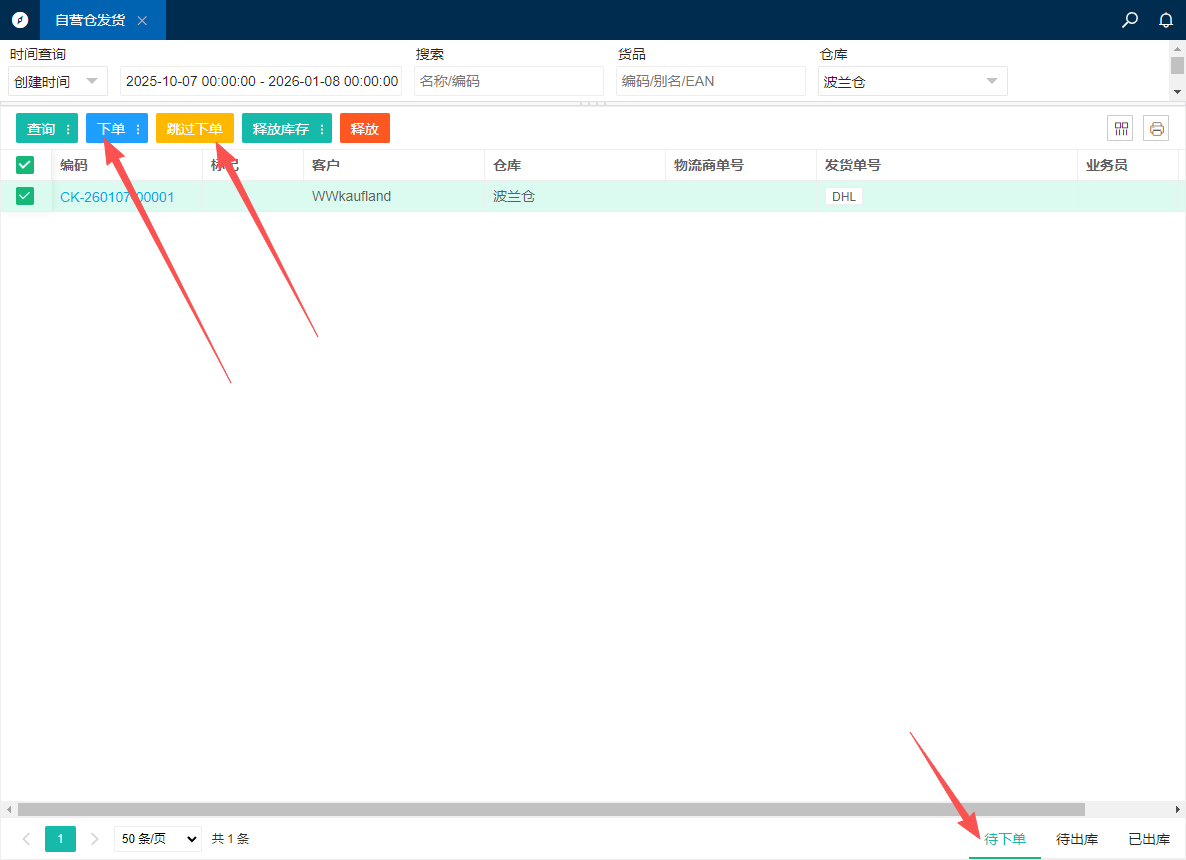The width and height of the screenshot is (1186, 860).
Task: Open the column layout settings icon
Action: [1121, 128]
